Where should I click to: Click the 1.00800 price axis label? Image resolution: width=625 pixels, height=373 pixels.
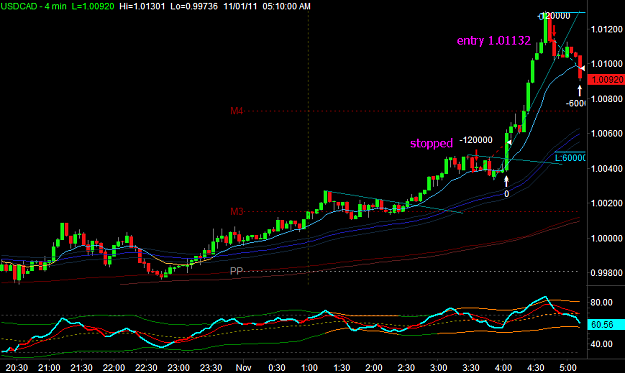pyautogui.click(x=606, y=99)
